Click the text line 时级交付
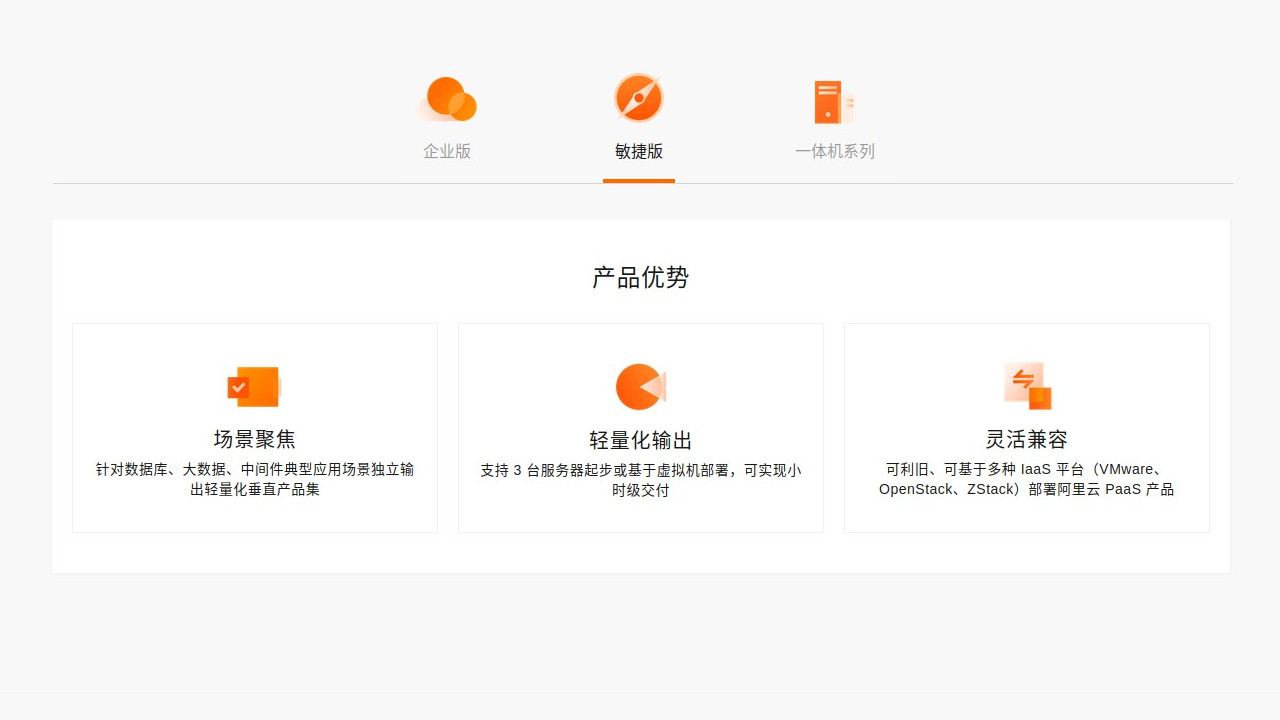 [641, 491]
